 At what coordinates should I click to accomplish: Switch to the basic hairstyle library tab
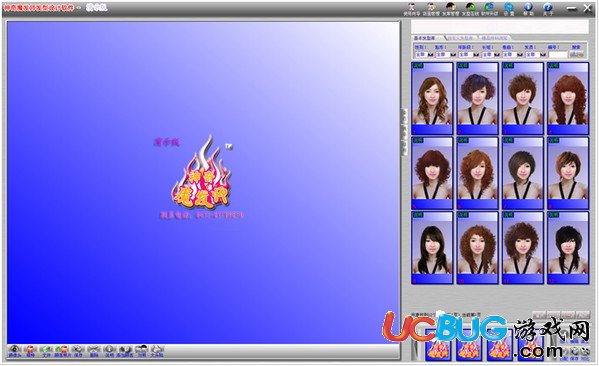click(425, 38)
